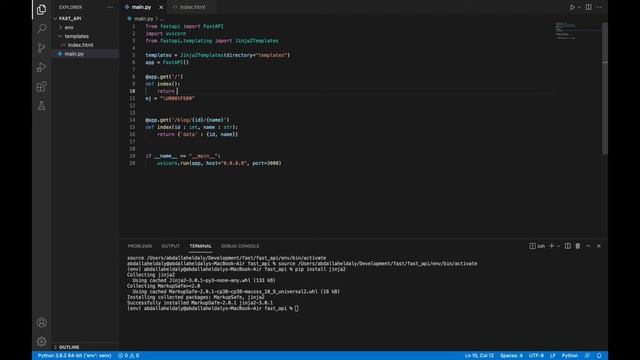
Task: Click the 'uvicorn.run' code line
Action: (x=219, y=163)
